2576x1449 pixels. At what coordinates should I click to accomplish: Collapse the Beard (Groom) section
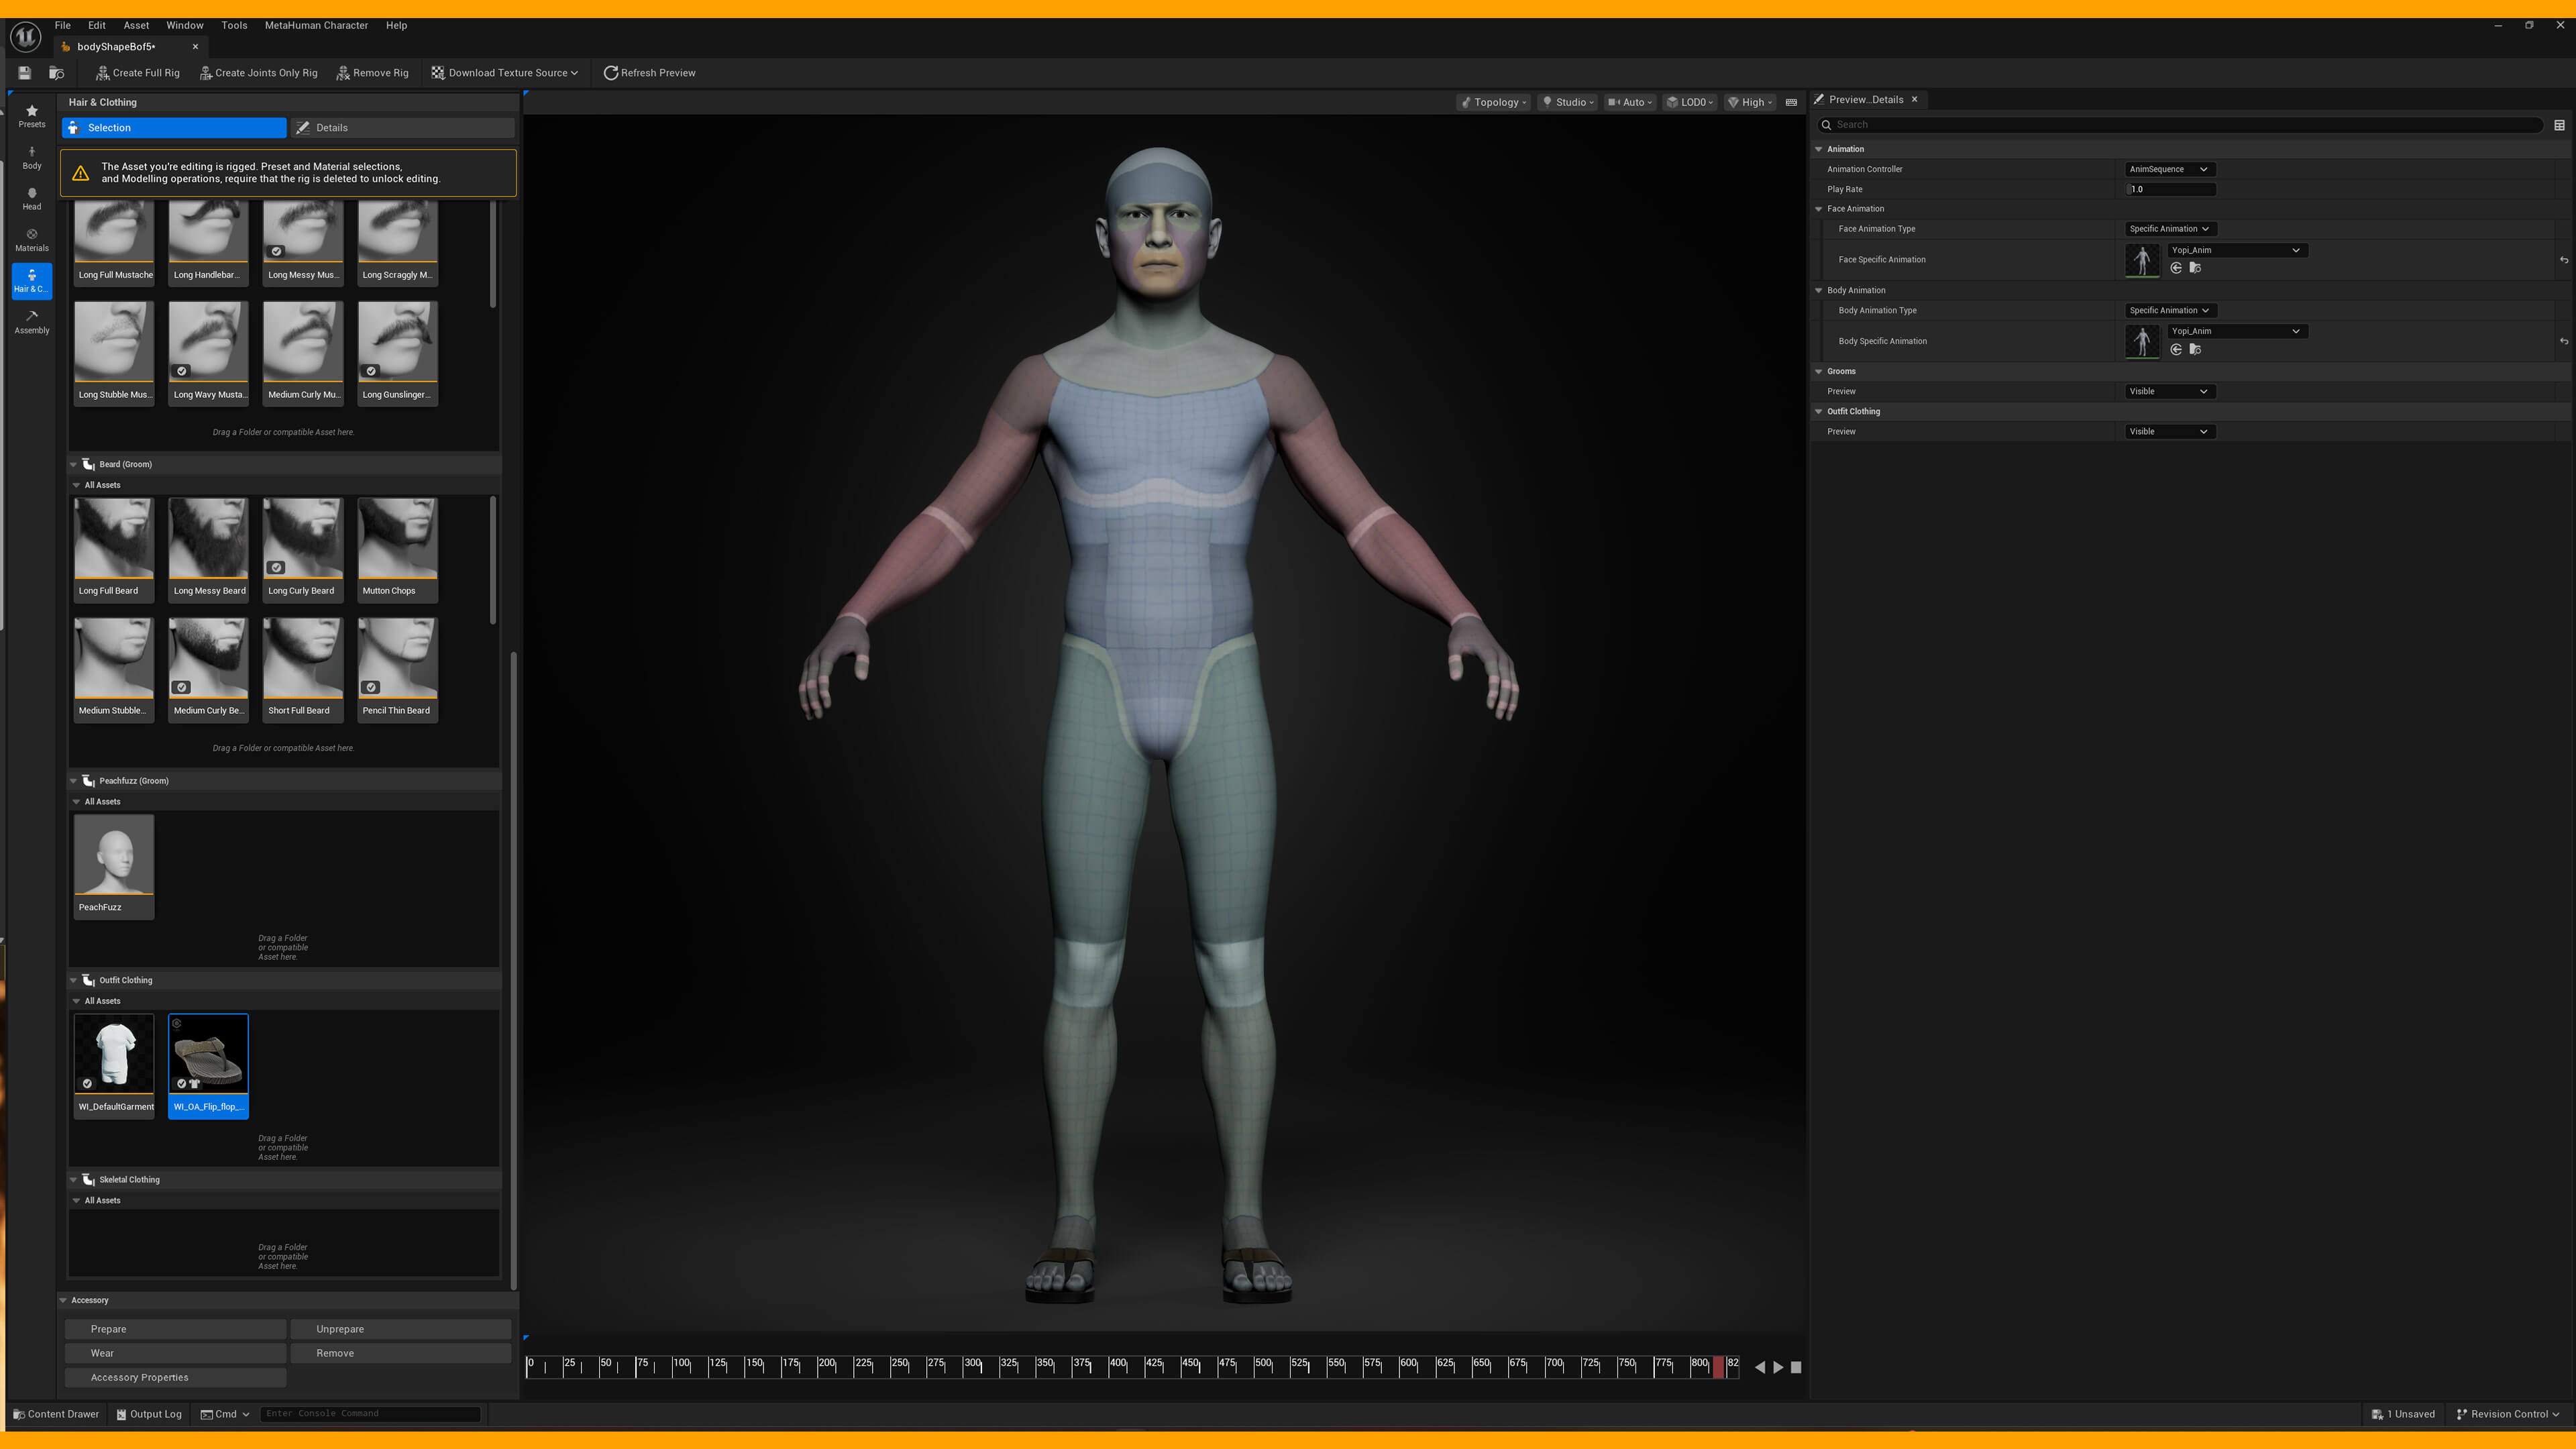(74, 464)
